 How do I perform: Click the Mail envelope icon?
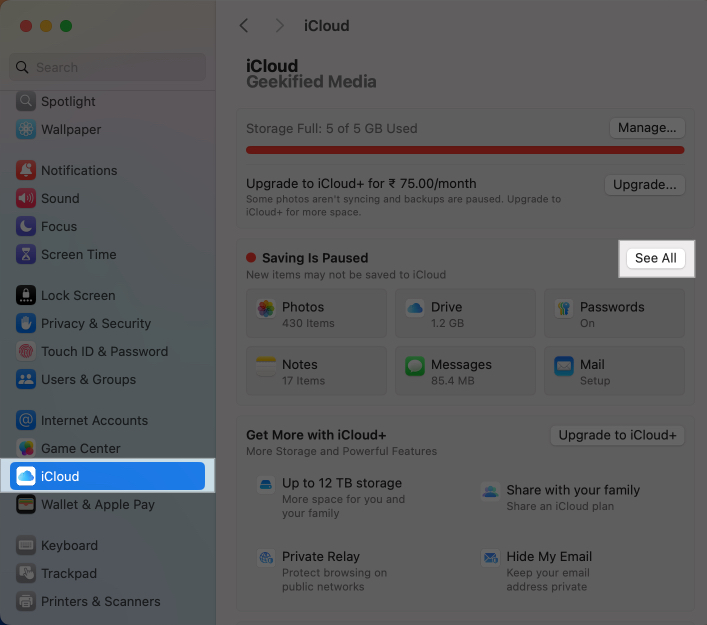pos(564,366)
